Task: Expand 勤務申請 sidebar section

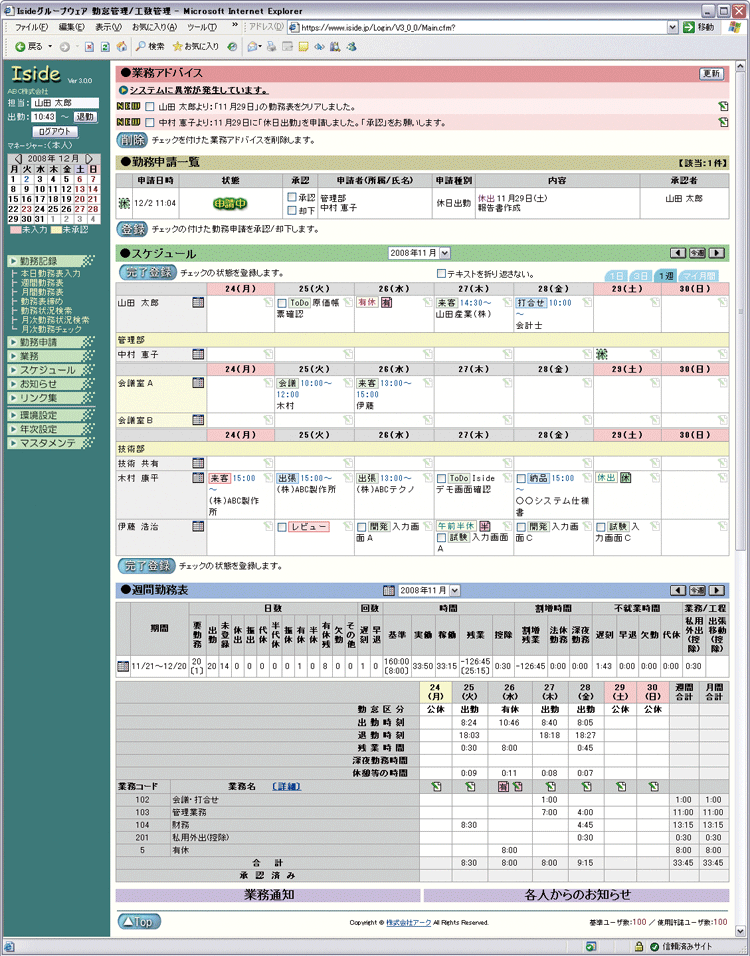Action: [x=51, y=342]
